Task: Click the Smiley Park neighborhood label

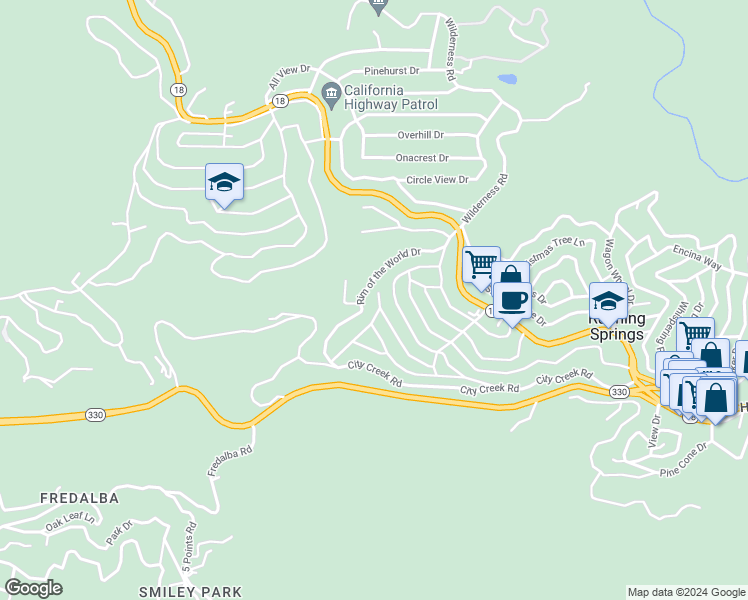Action: pos(190,592)
